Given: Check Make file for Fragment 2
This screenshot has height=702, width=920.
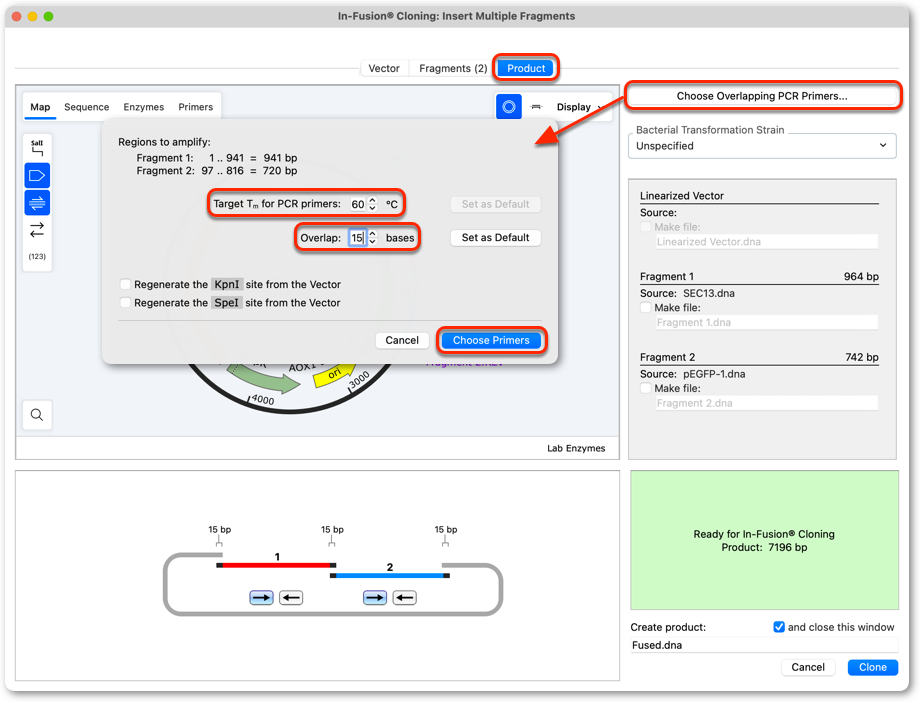Looking at the screenshot, I should point(646,388).
